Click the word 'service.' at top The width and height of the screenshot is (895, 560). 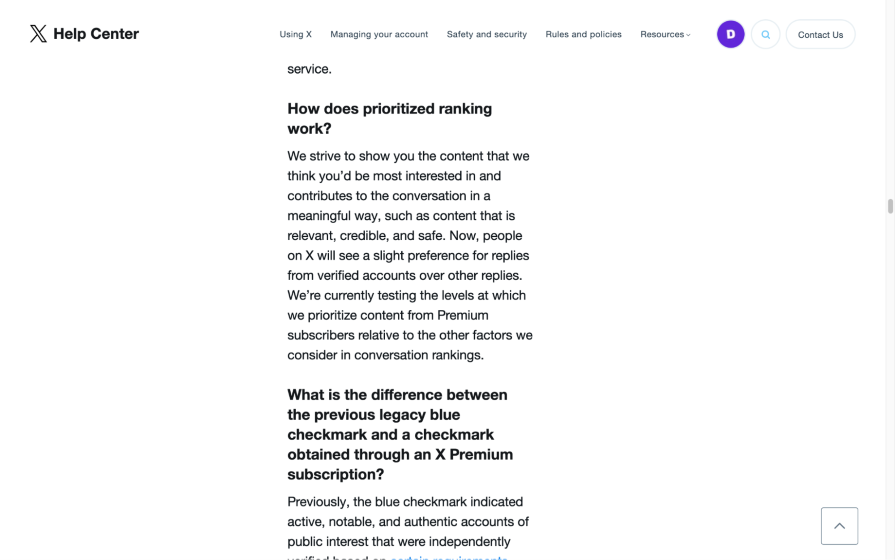pos(309,69)
